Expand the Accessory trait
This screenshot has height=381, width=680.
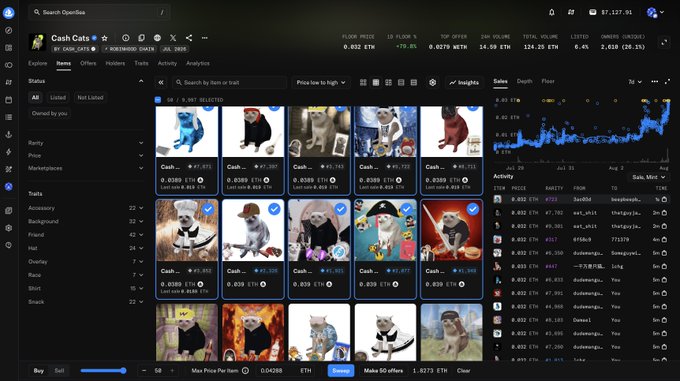(x=85, y=208)
